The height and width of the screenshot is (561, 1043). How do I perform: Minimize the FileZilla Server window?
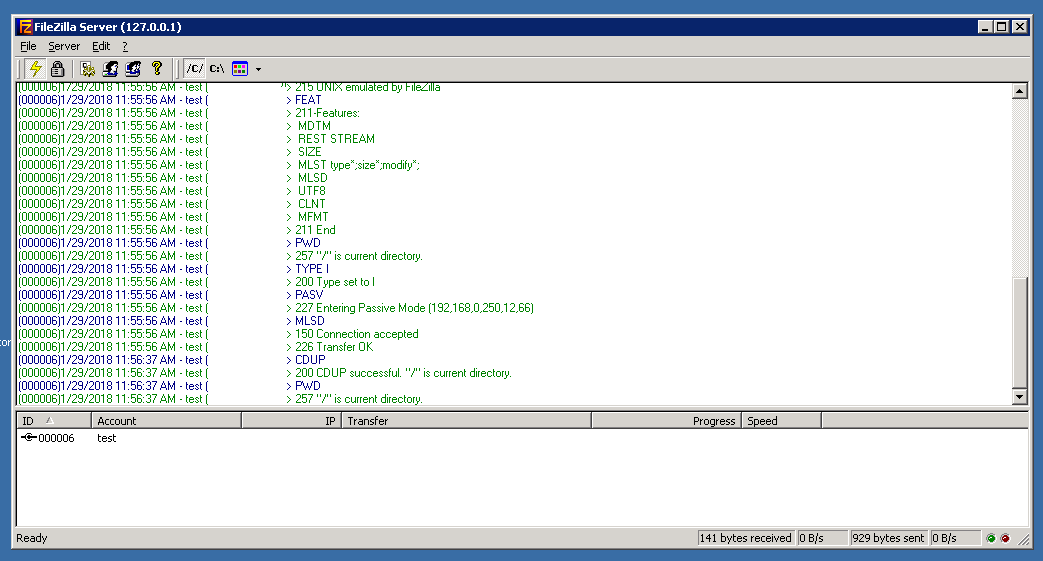pyautogui.click(x=986, y=27)
